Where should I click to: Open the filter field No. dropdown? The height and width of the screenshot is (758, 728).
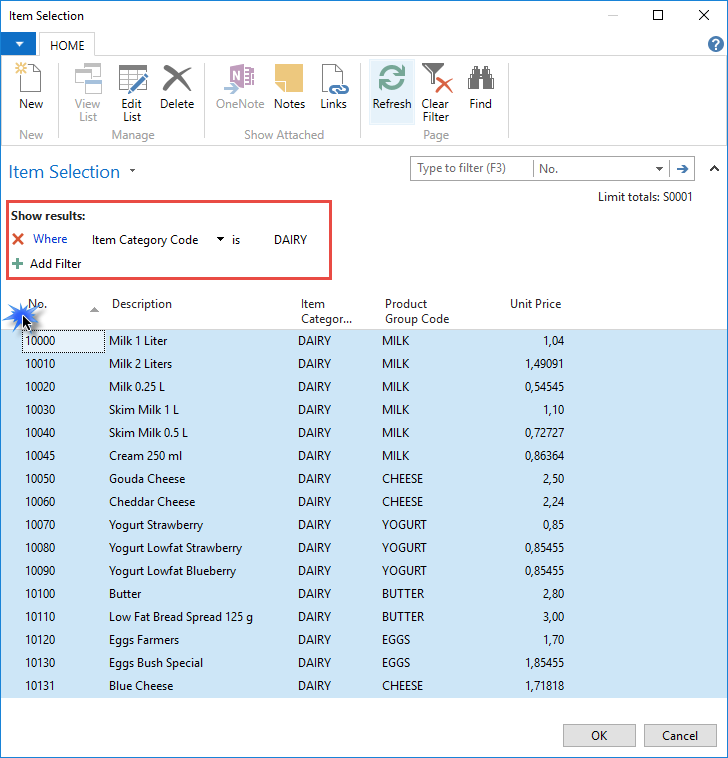pyautogui.click(x=659, y=169)
